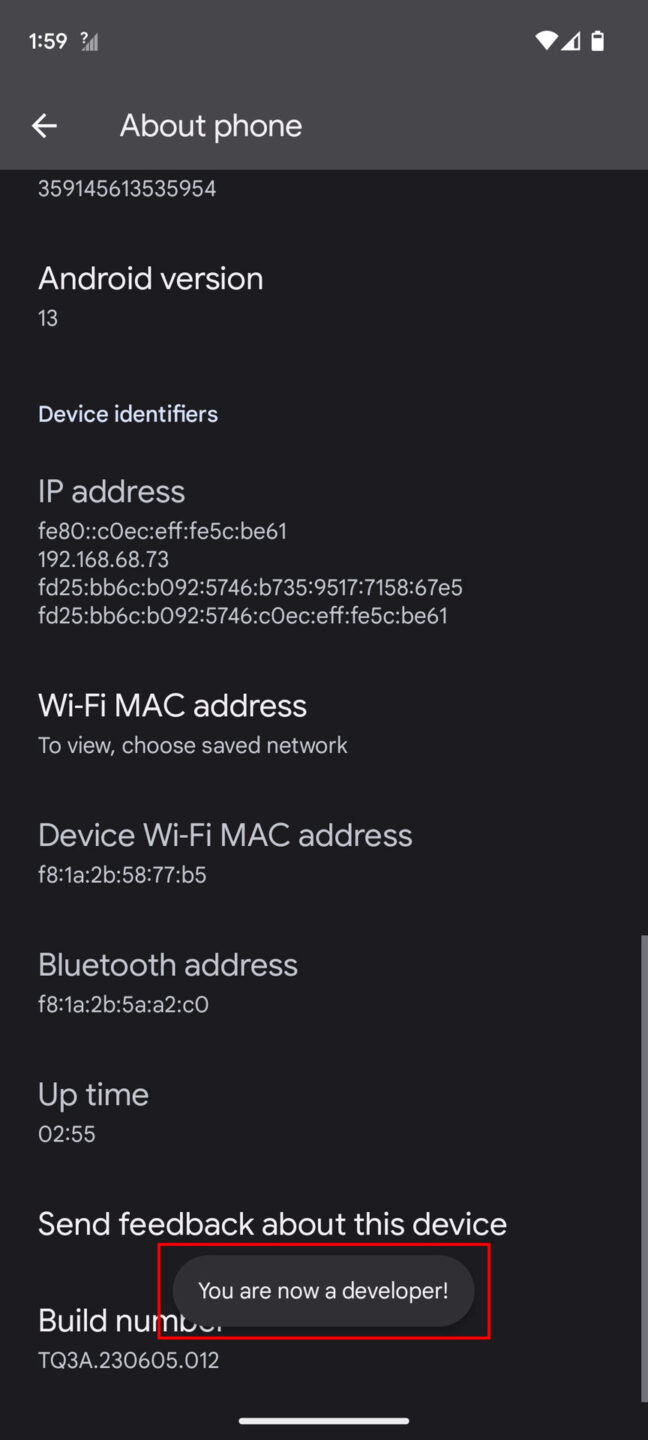Tap the Wi-Fi MAC address entry
Viewport: 648px width, 1440px height.
pyautogui.click(x=192, y=722)
